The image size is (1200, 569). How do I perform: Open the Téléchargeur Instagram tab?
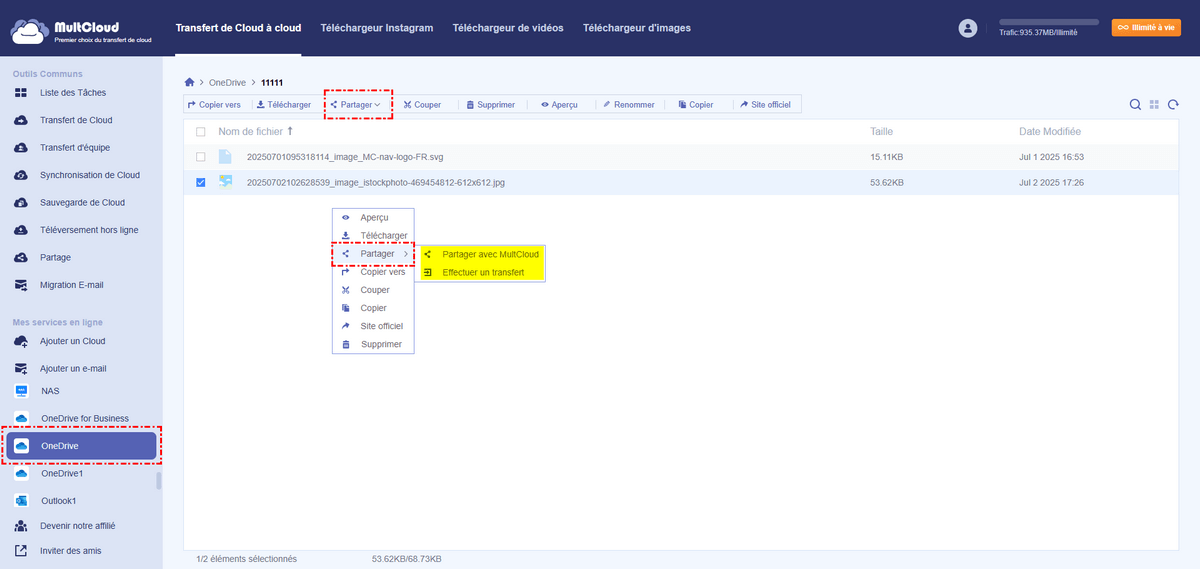[x=377, y=28]
